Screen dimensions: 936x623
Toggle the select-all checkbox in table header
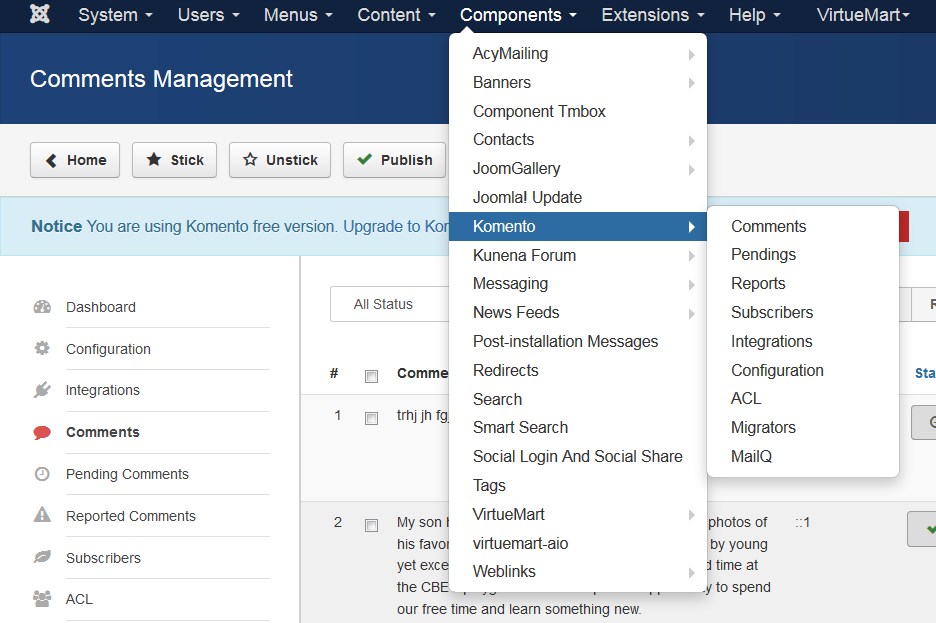(371, 376)
